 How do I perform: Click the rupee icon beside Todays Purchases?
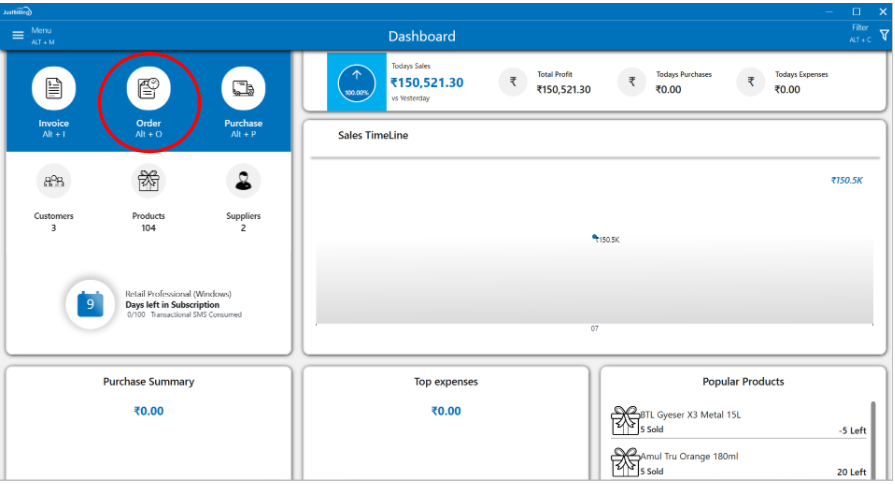click(x=632, y=82)
